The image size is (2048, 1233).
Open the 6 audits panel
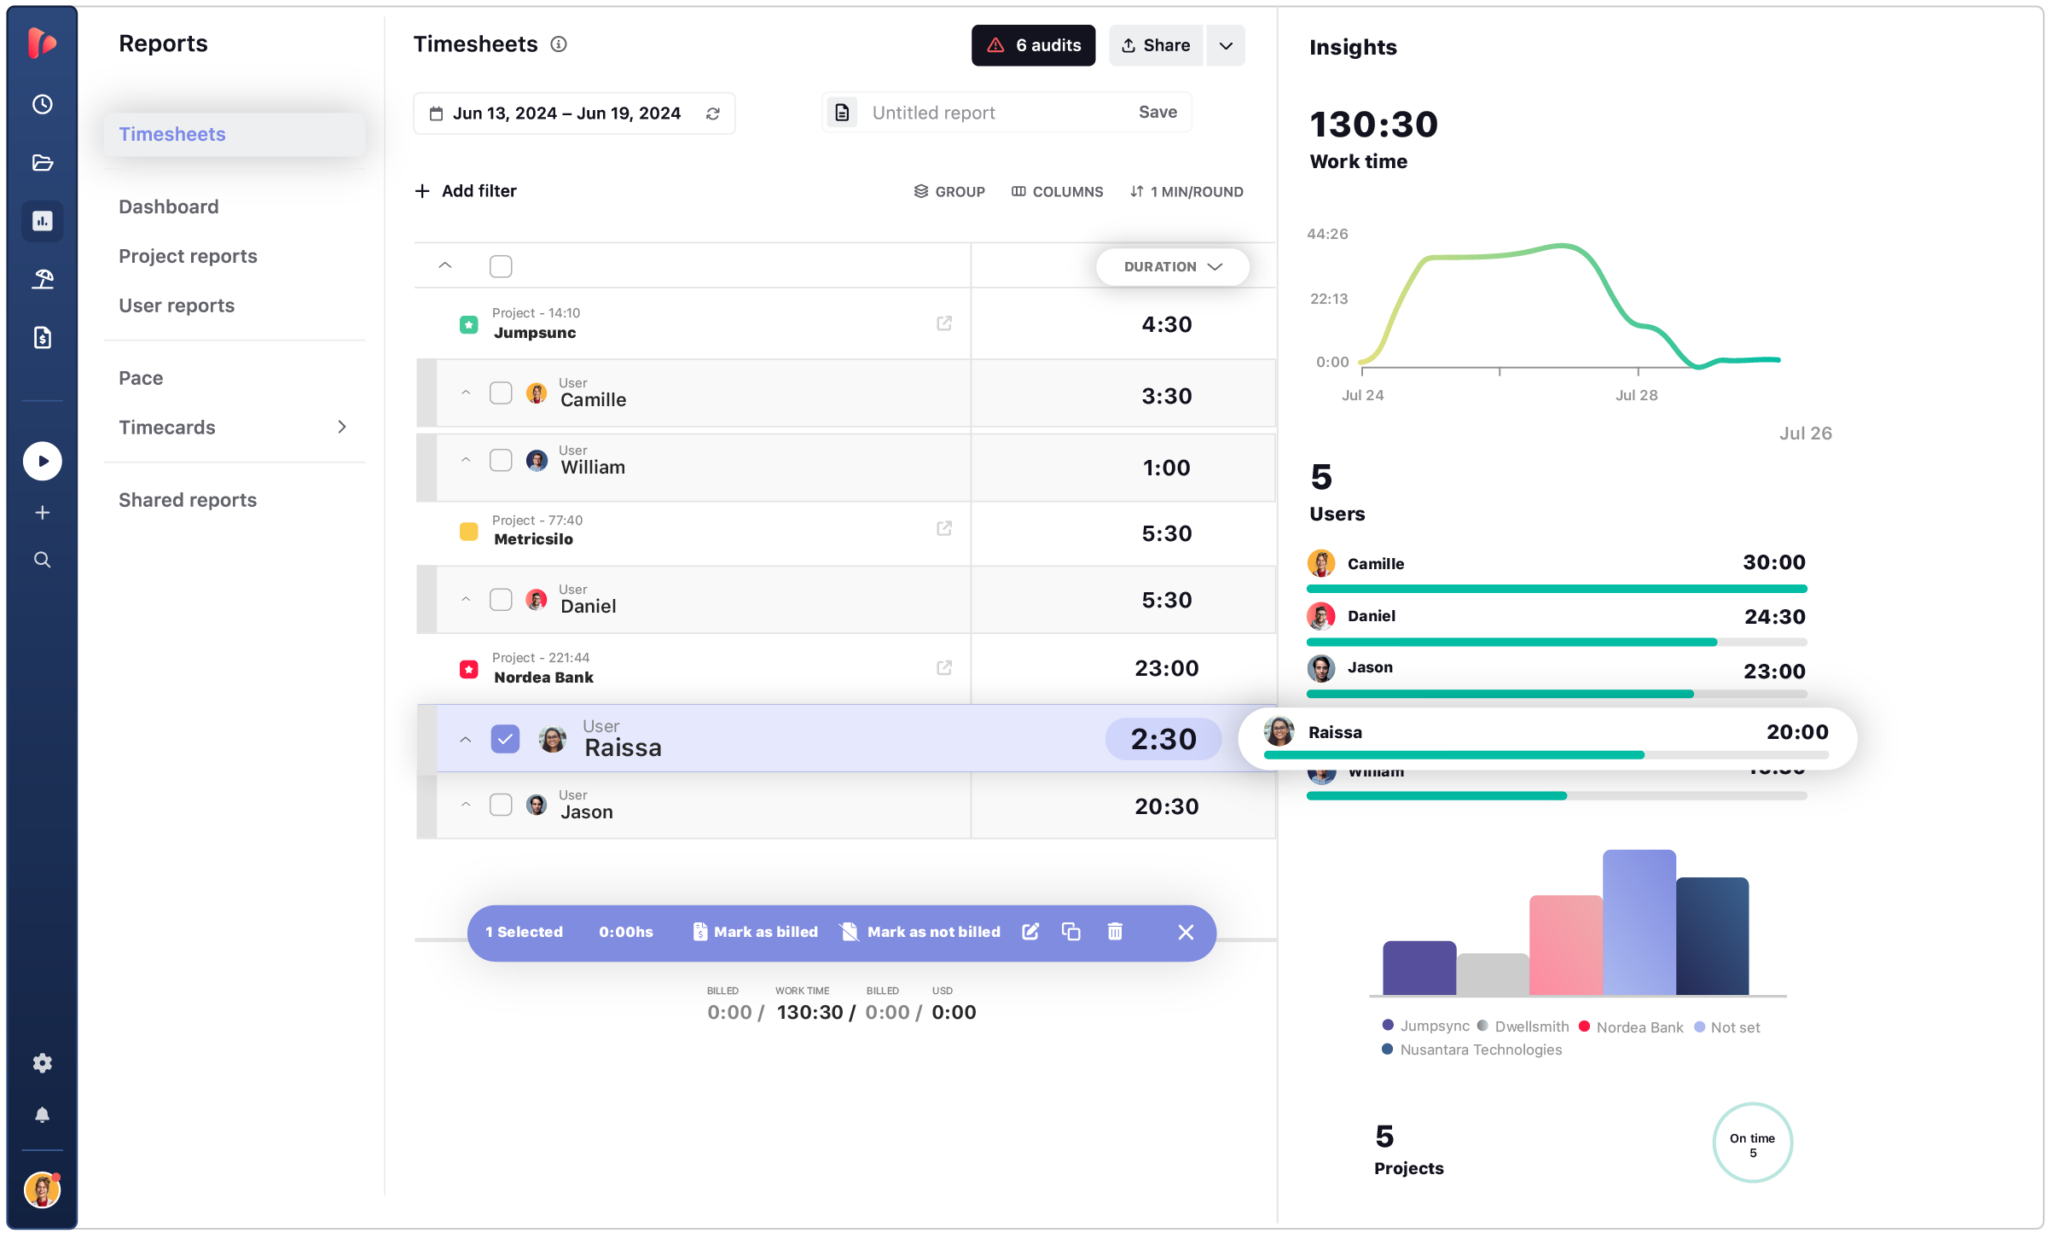(x=1033, y=45)
